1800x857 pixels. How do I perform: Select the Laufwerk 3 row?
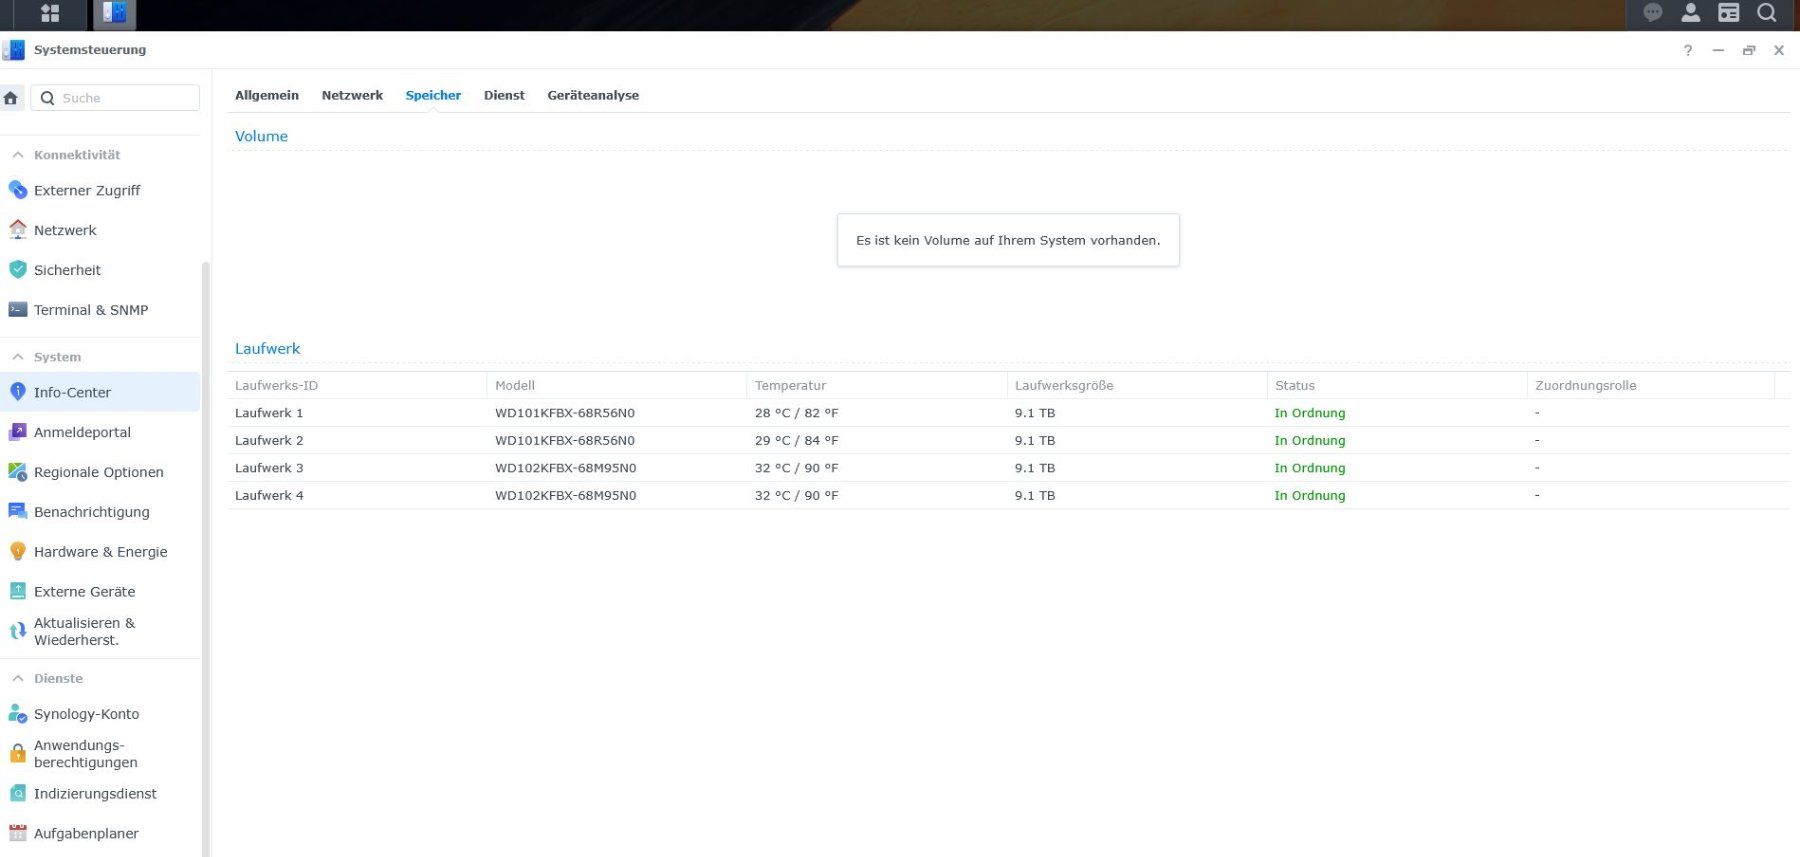pos(1008,468)
